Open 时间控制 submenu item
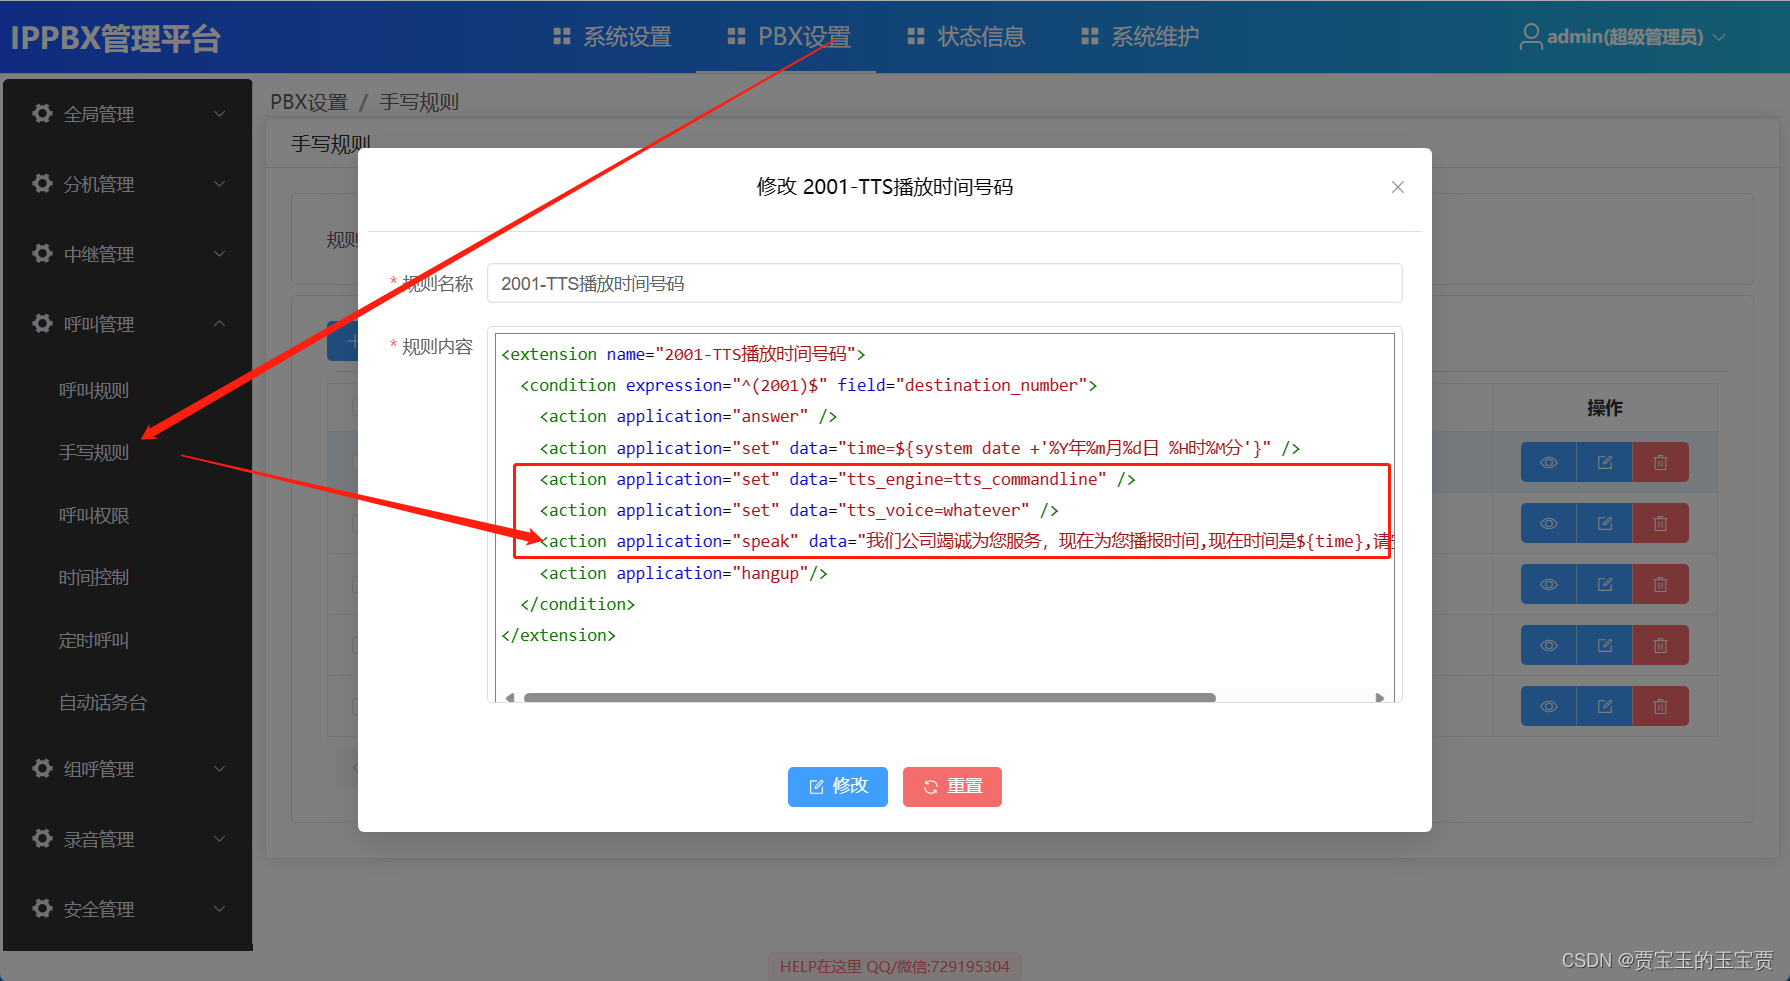 pyautogui.click(x=94, y=578)
